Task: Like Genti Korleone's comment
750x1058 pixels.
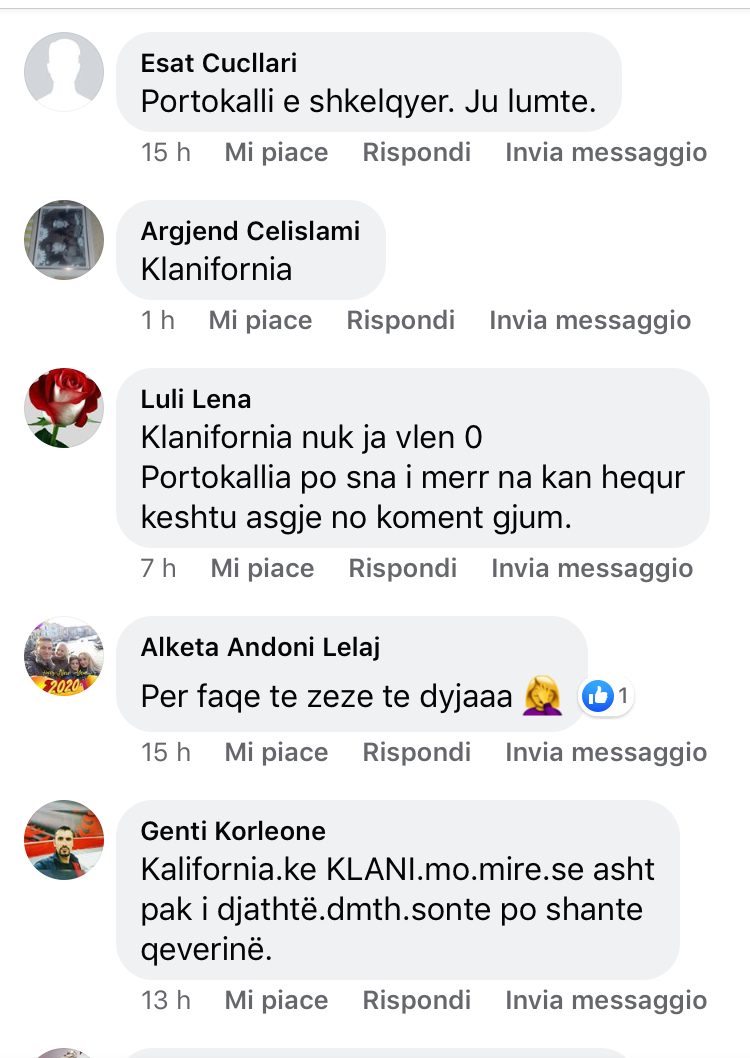Action: coord(277,1001)
